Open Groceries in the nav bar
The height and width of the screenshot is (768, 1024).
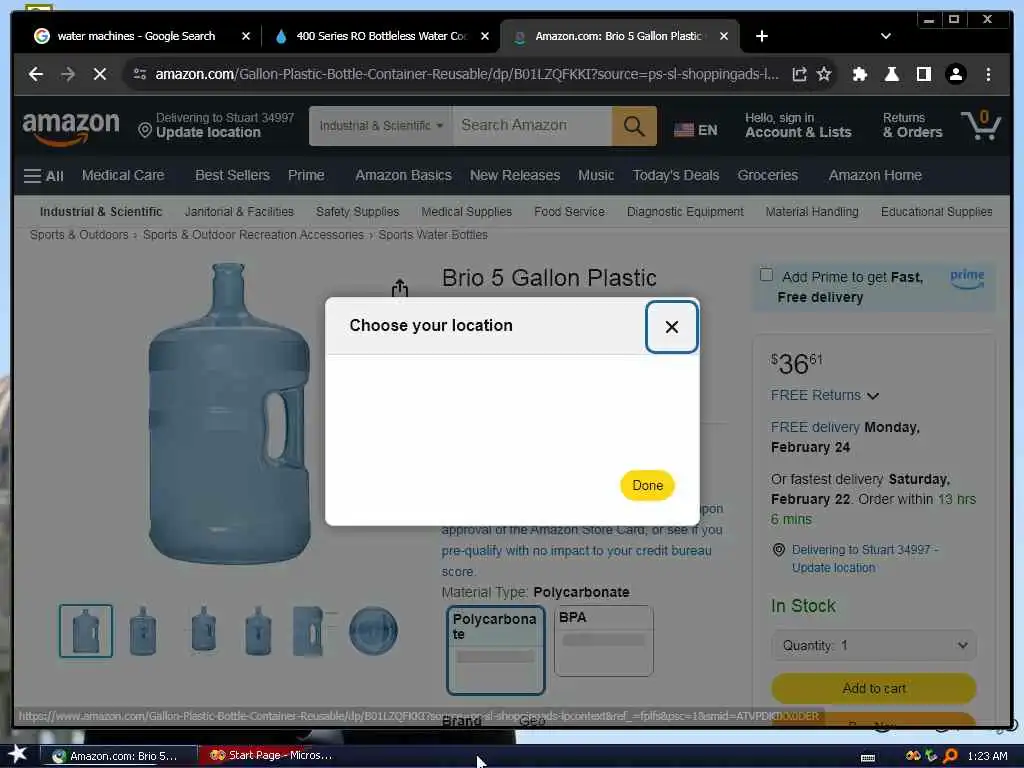pyautogui.click(x=767, y=175)
